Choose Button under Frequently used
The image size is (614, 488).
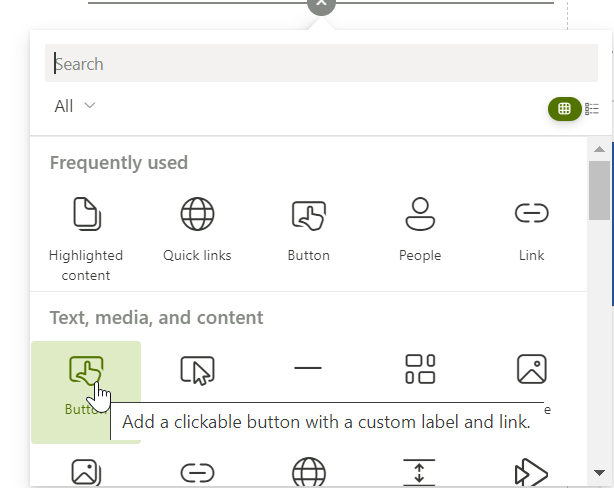coord(308,230)
